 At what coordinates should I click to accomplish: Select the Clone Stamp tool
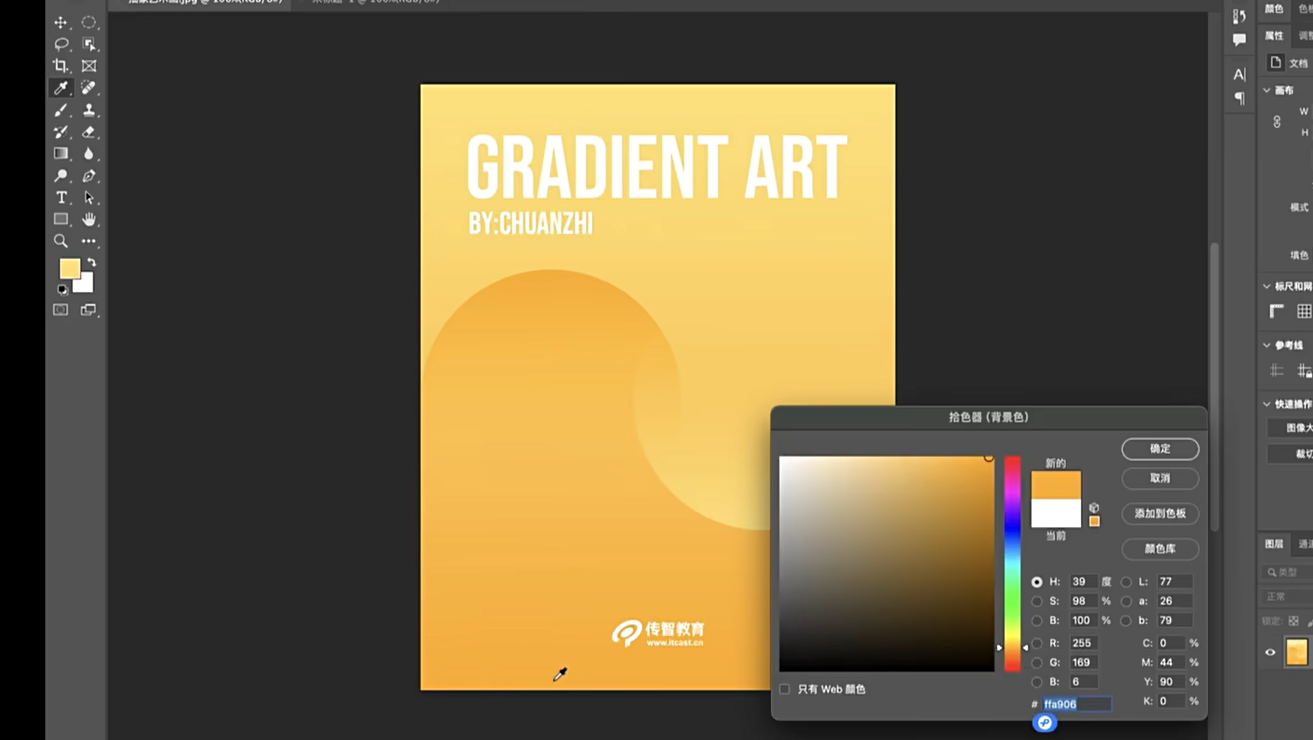click(89, 110)
